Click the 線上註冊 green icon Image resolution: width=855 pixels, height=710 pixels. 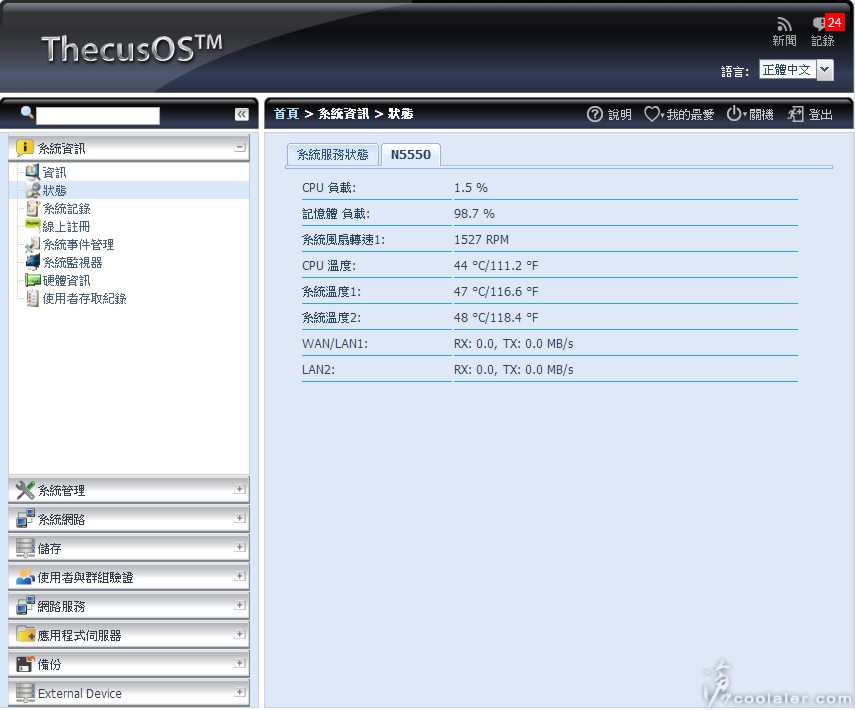pos(33,225)
